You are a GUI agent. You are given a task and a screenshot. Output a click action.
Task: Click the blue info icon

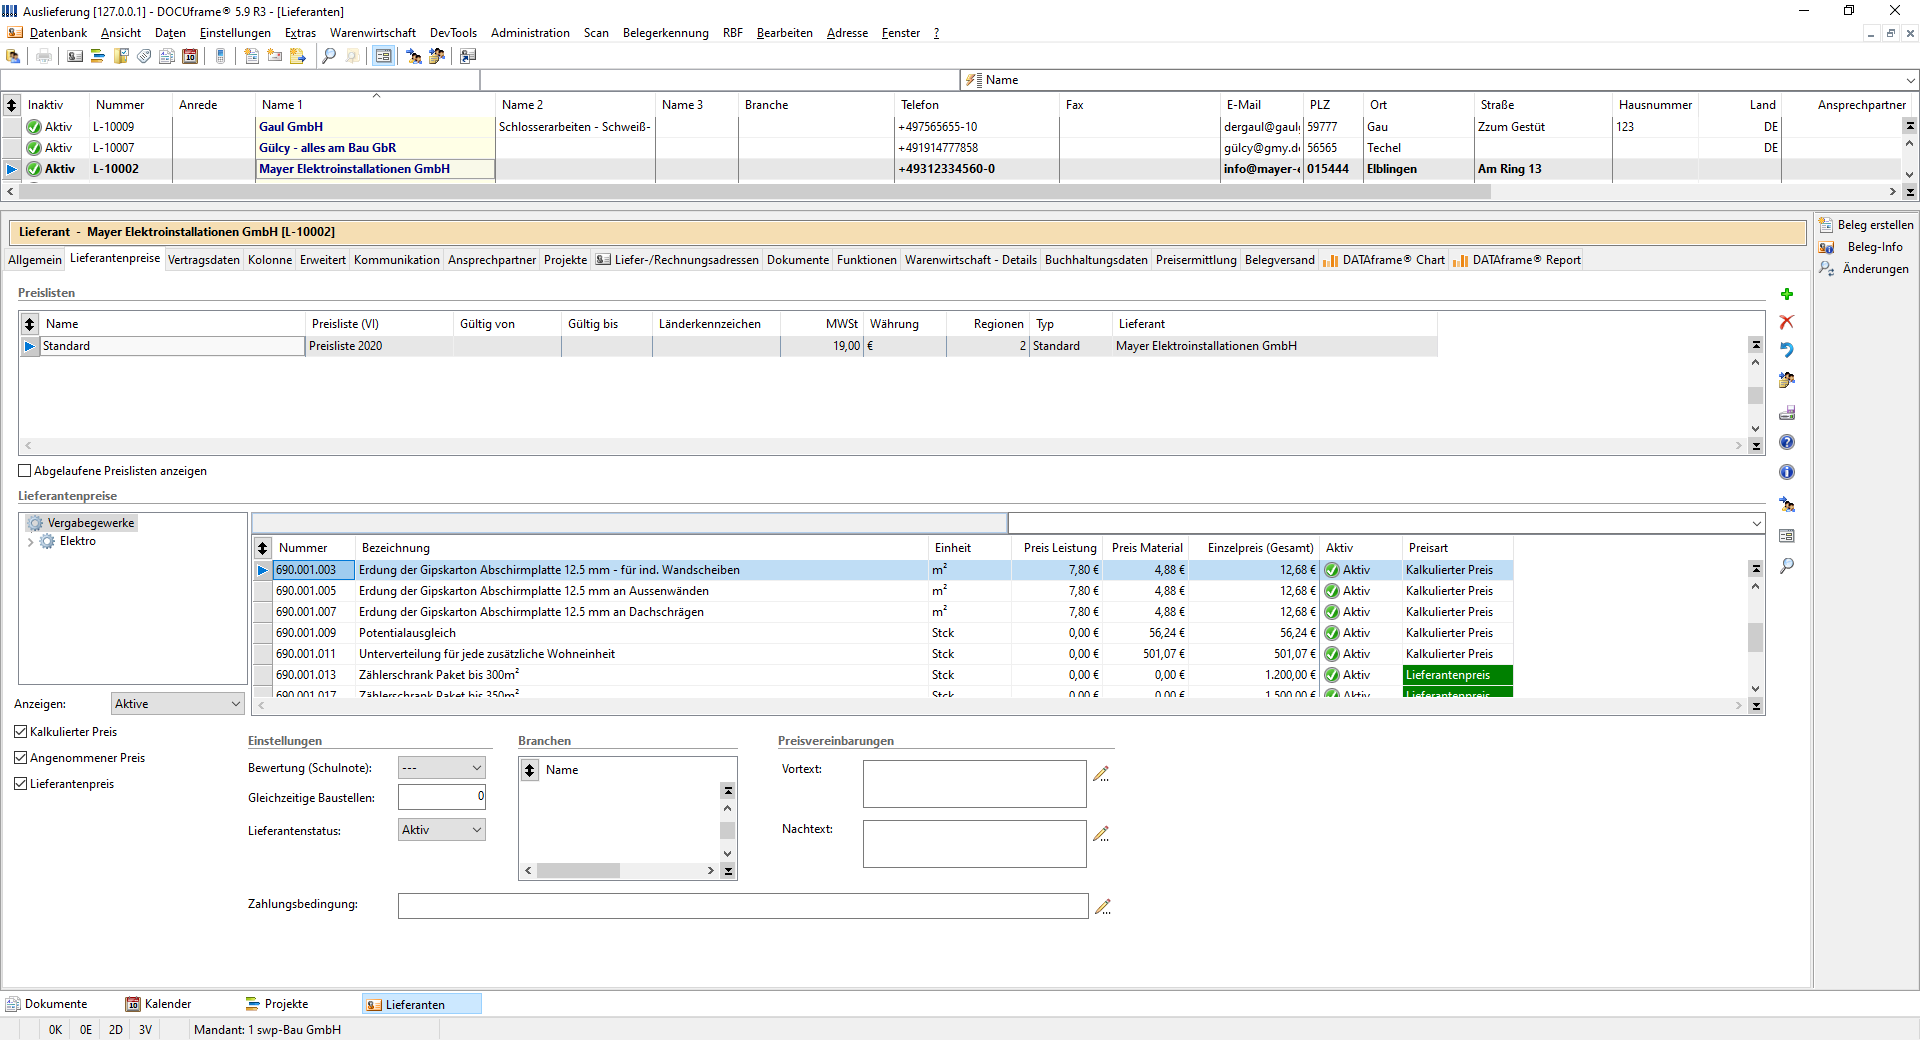1787,472
